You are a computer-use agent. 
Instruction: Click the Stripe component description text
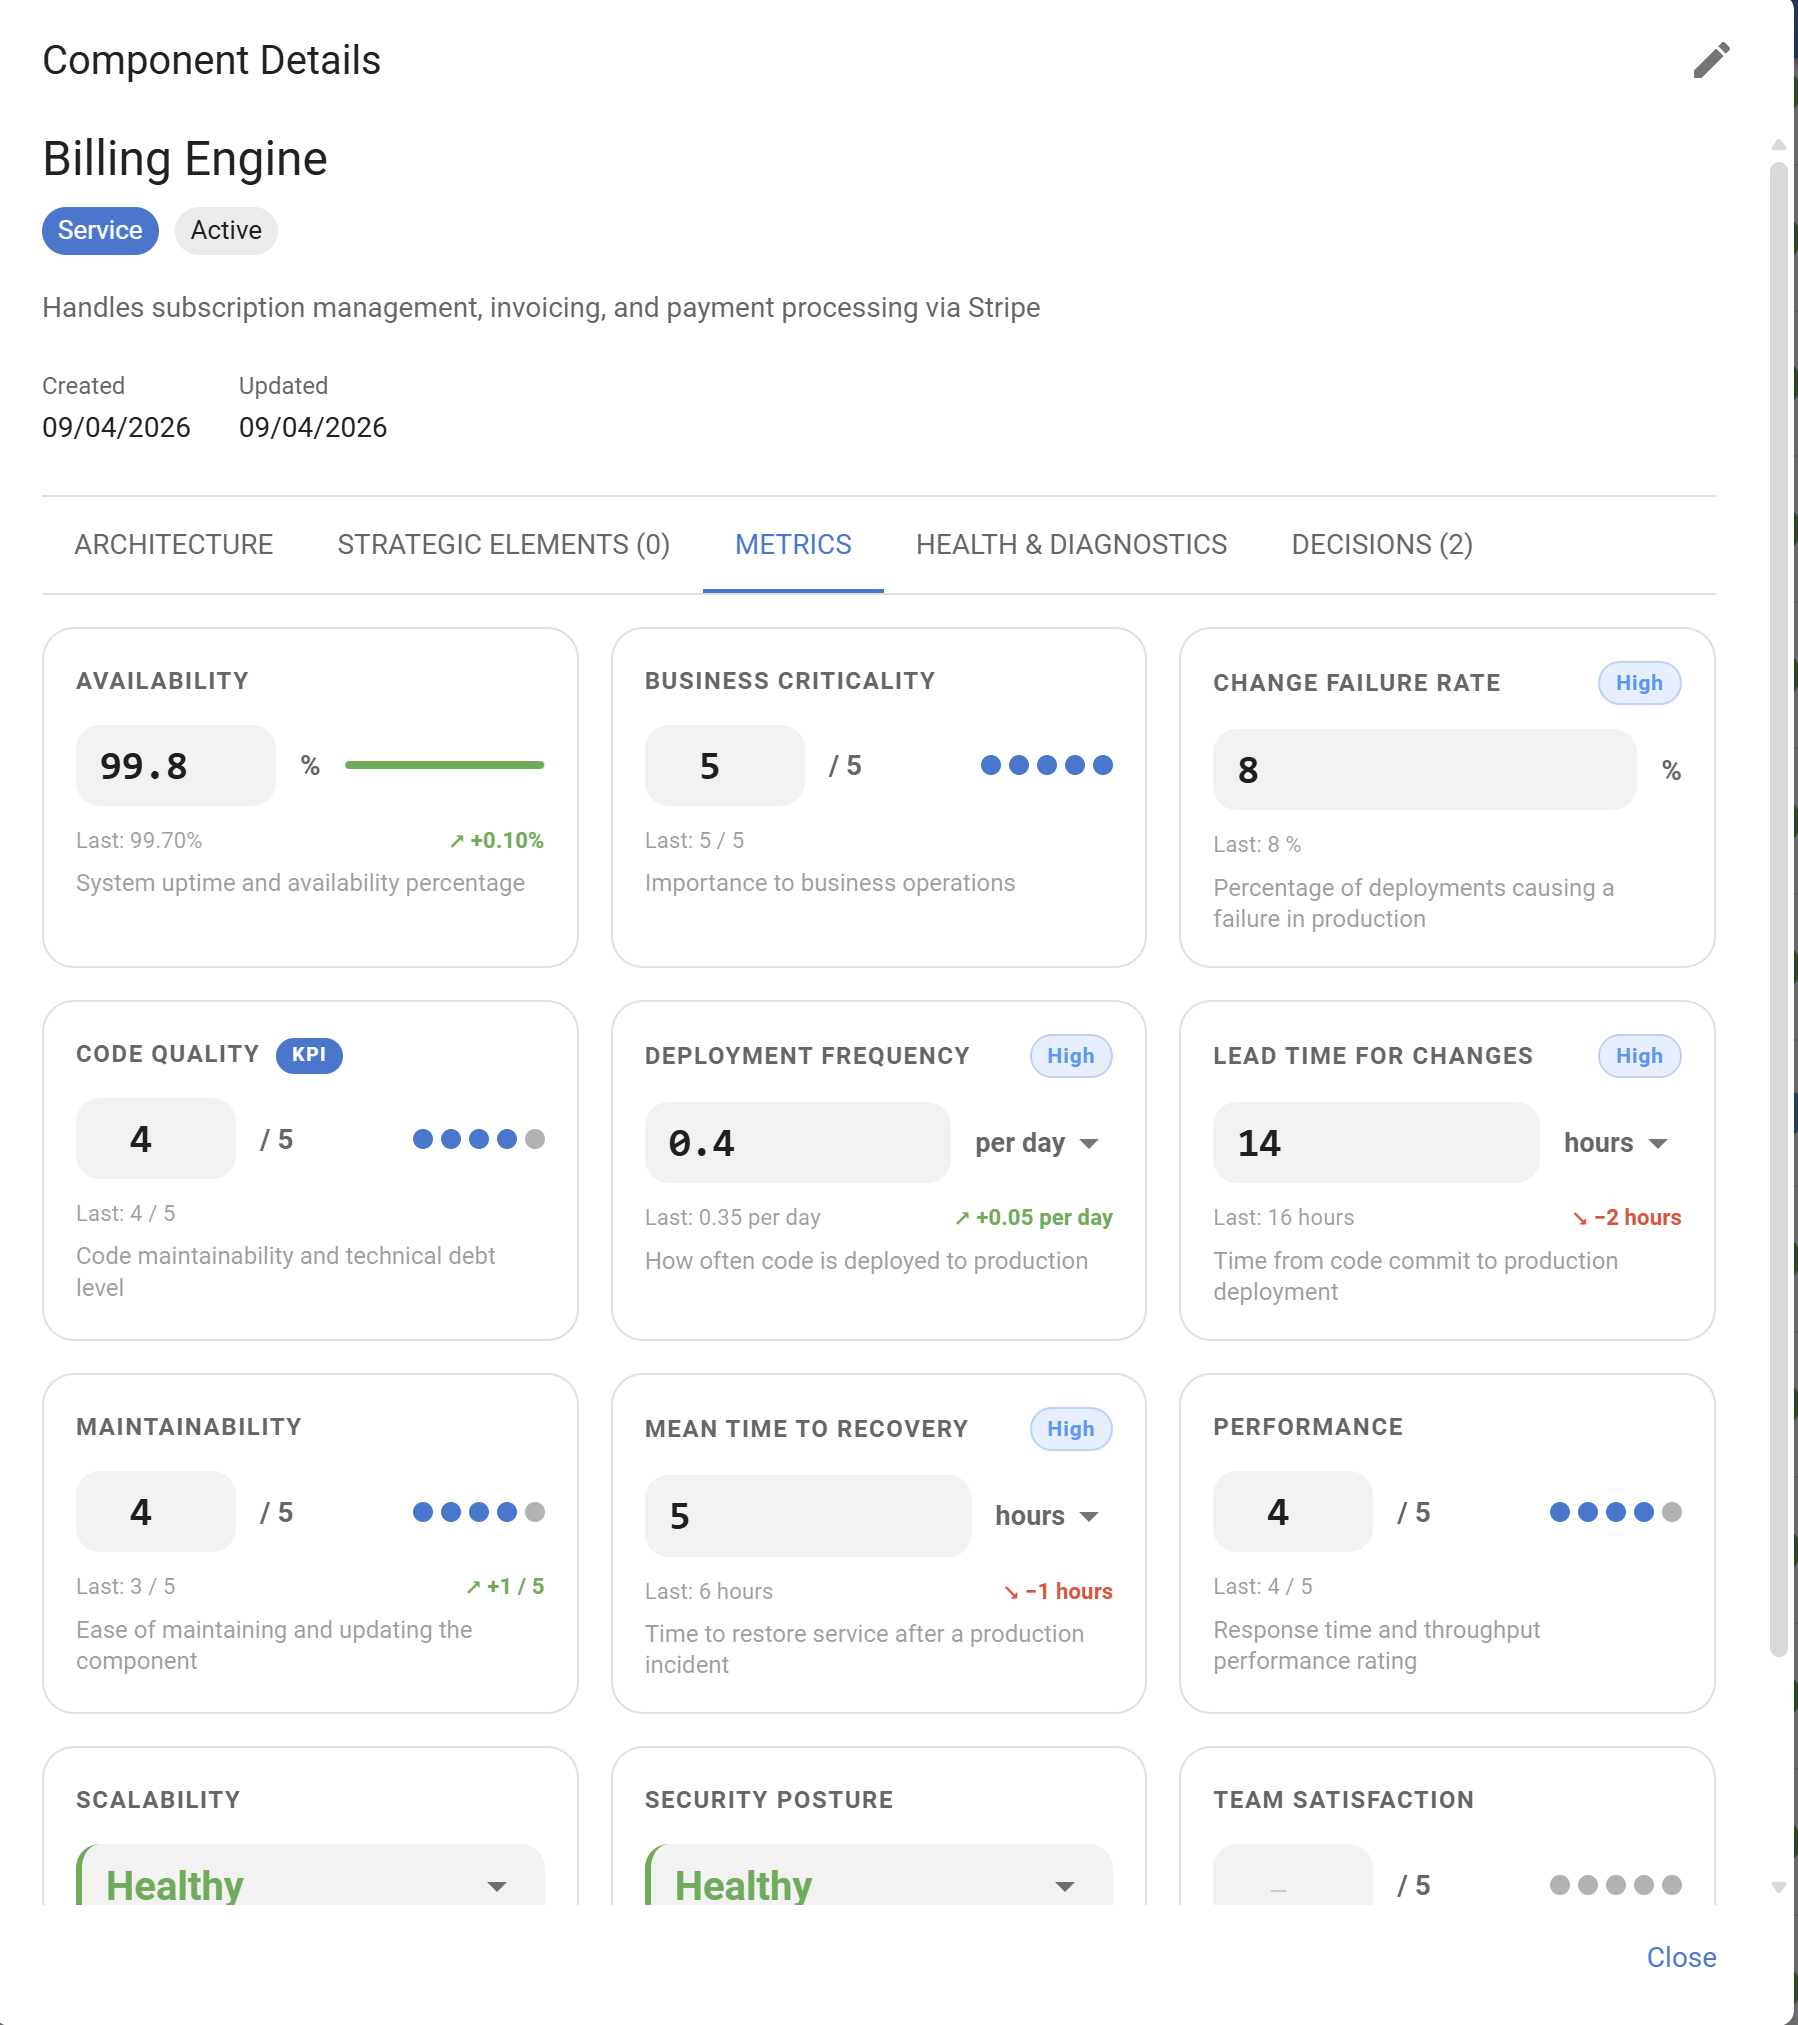pos(541,307)
